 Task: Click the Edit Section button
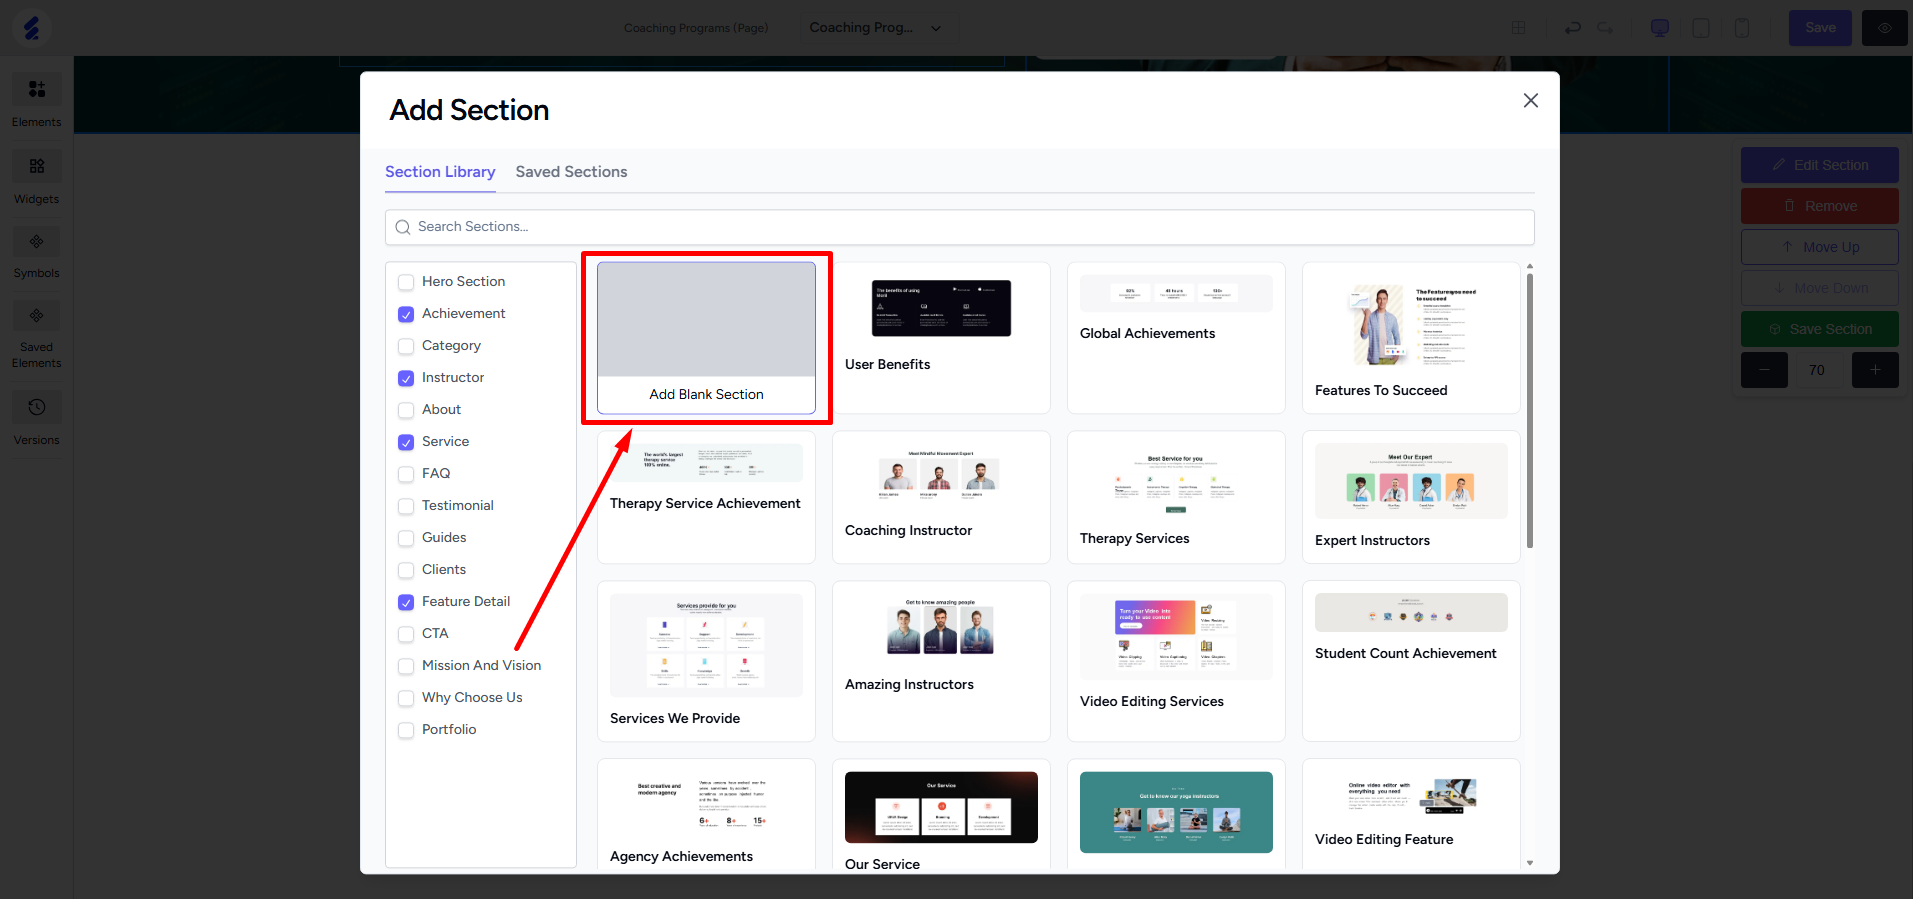1820,165
